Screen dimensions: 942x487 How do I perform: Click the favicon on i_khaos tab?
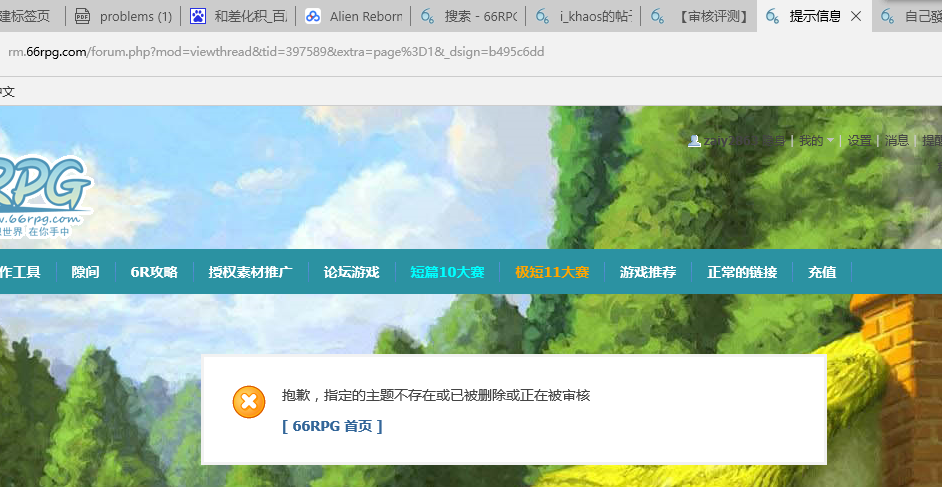pyautogui.click(x=542, y=16)
